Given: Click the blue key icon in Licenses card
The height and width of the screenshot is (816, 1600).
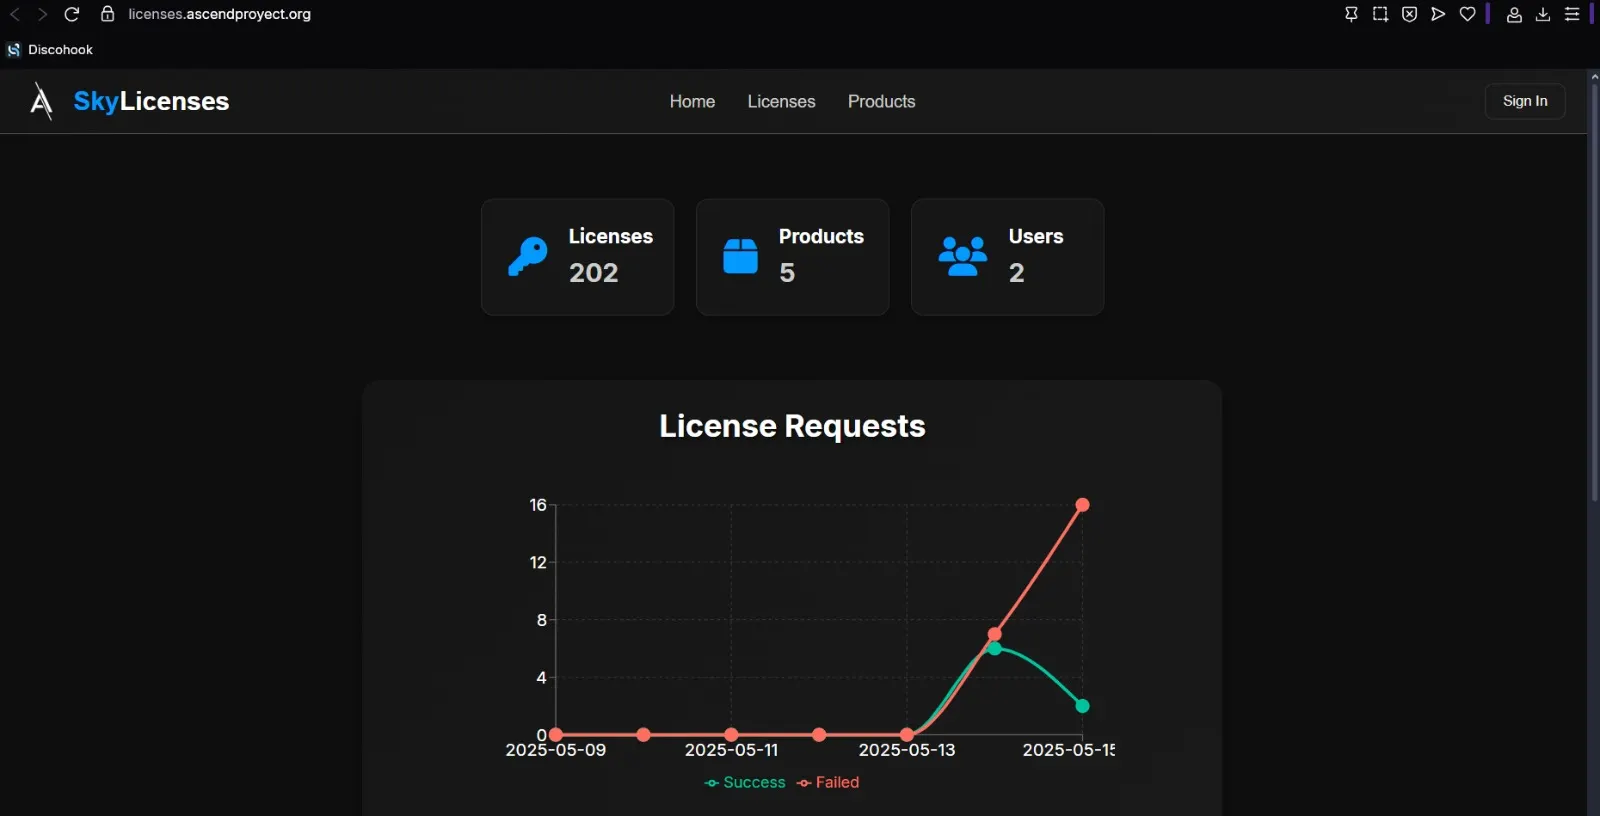Looking at the screenshot, I should pyautogui.click(x=527, y=256).
